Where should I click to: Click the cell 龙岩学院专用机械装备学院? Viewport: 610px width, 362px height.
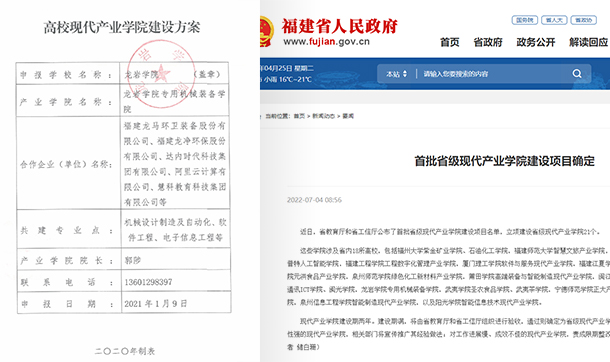[174, 101]
